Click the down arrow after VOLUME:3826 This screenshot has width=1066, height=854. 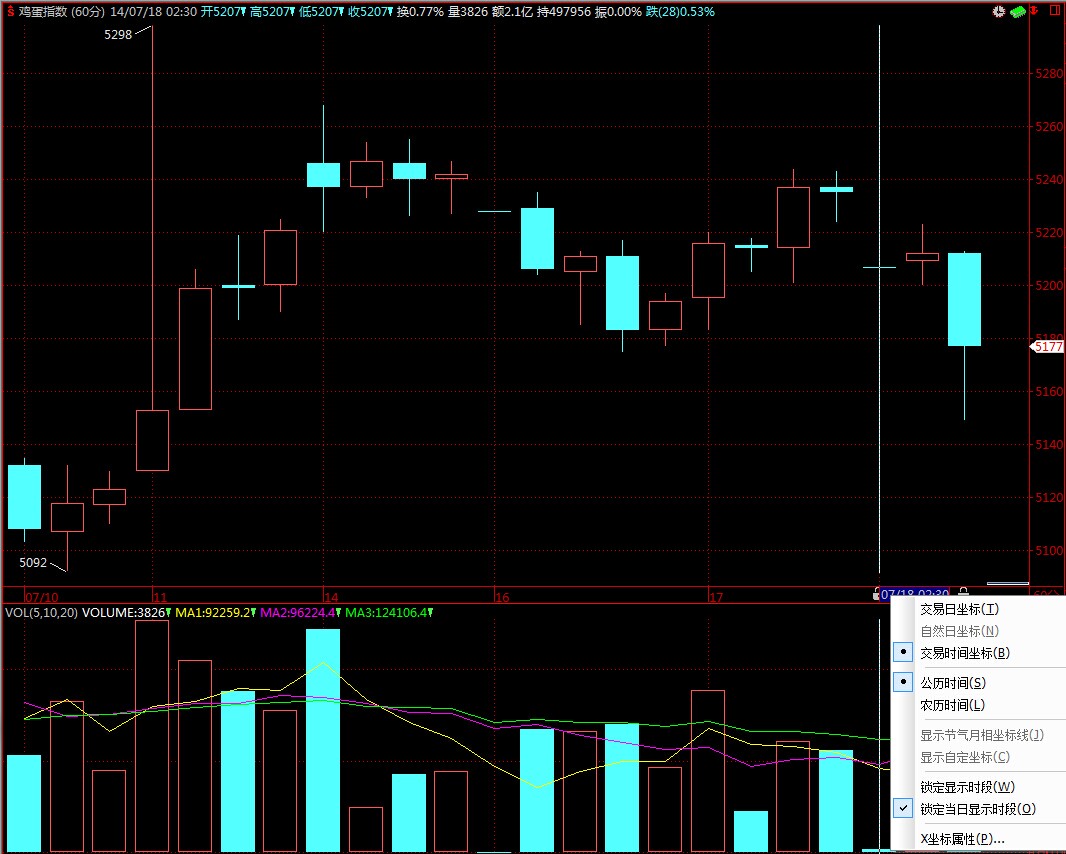pyautogui.click(x=169, y=612)
